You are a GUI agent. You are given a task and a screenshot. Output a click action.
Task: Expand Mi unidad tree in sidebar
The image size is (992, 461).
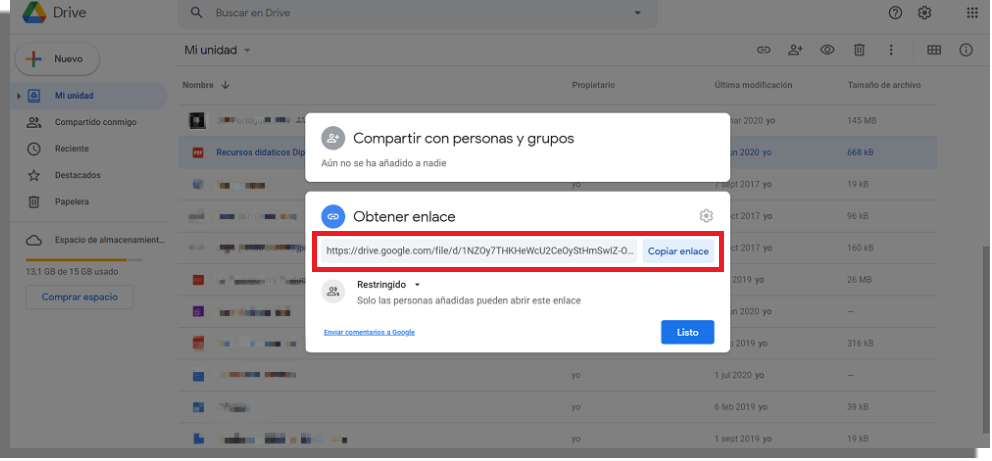(19, 96)
